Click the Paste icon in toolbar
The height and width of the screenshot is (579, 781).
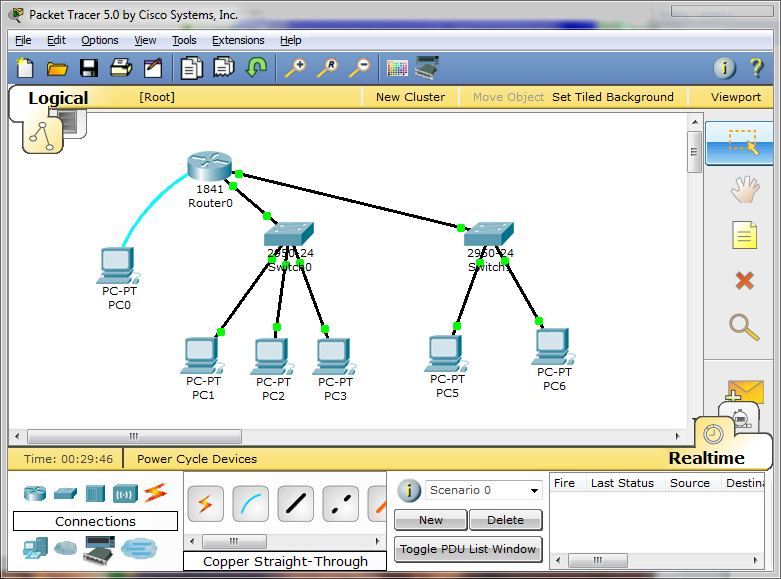pyautogui.click(x=224, y=67)
